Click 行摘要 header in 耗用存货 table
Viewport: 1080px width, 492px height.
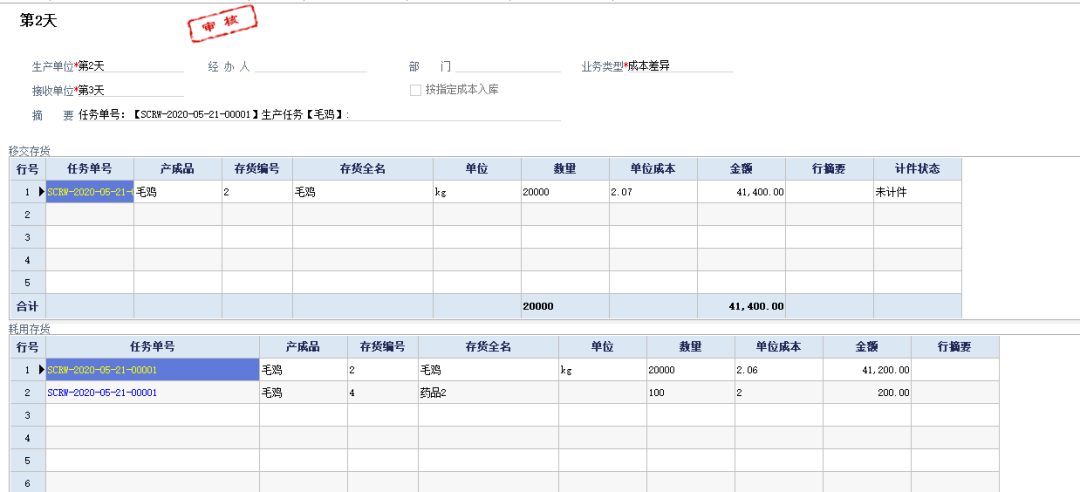click(x=954, y=347)
